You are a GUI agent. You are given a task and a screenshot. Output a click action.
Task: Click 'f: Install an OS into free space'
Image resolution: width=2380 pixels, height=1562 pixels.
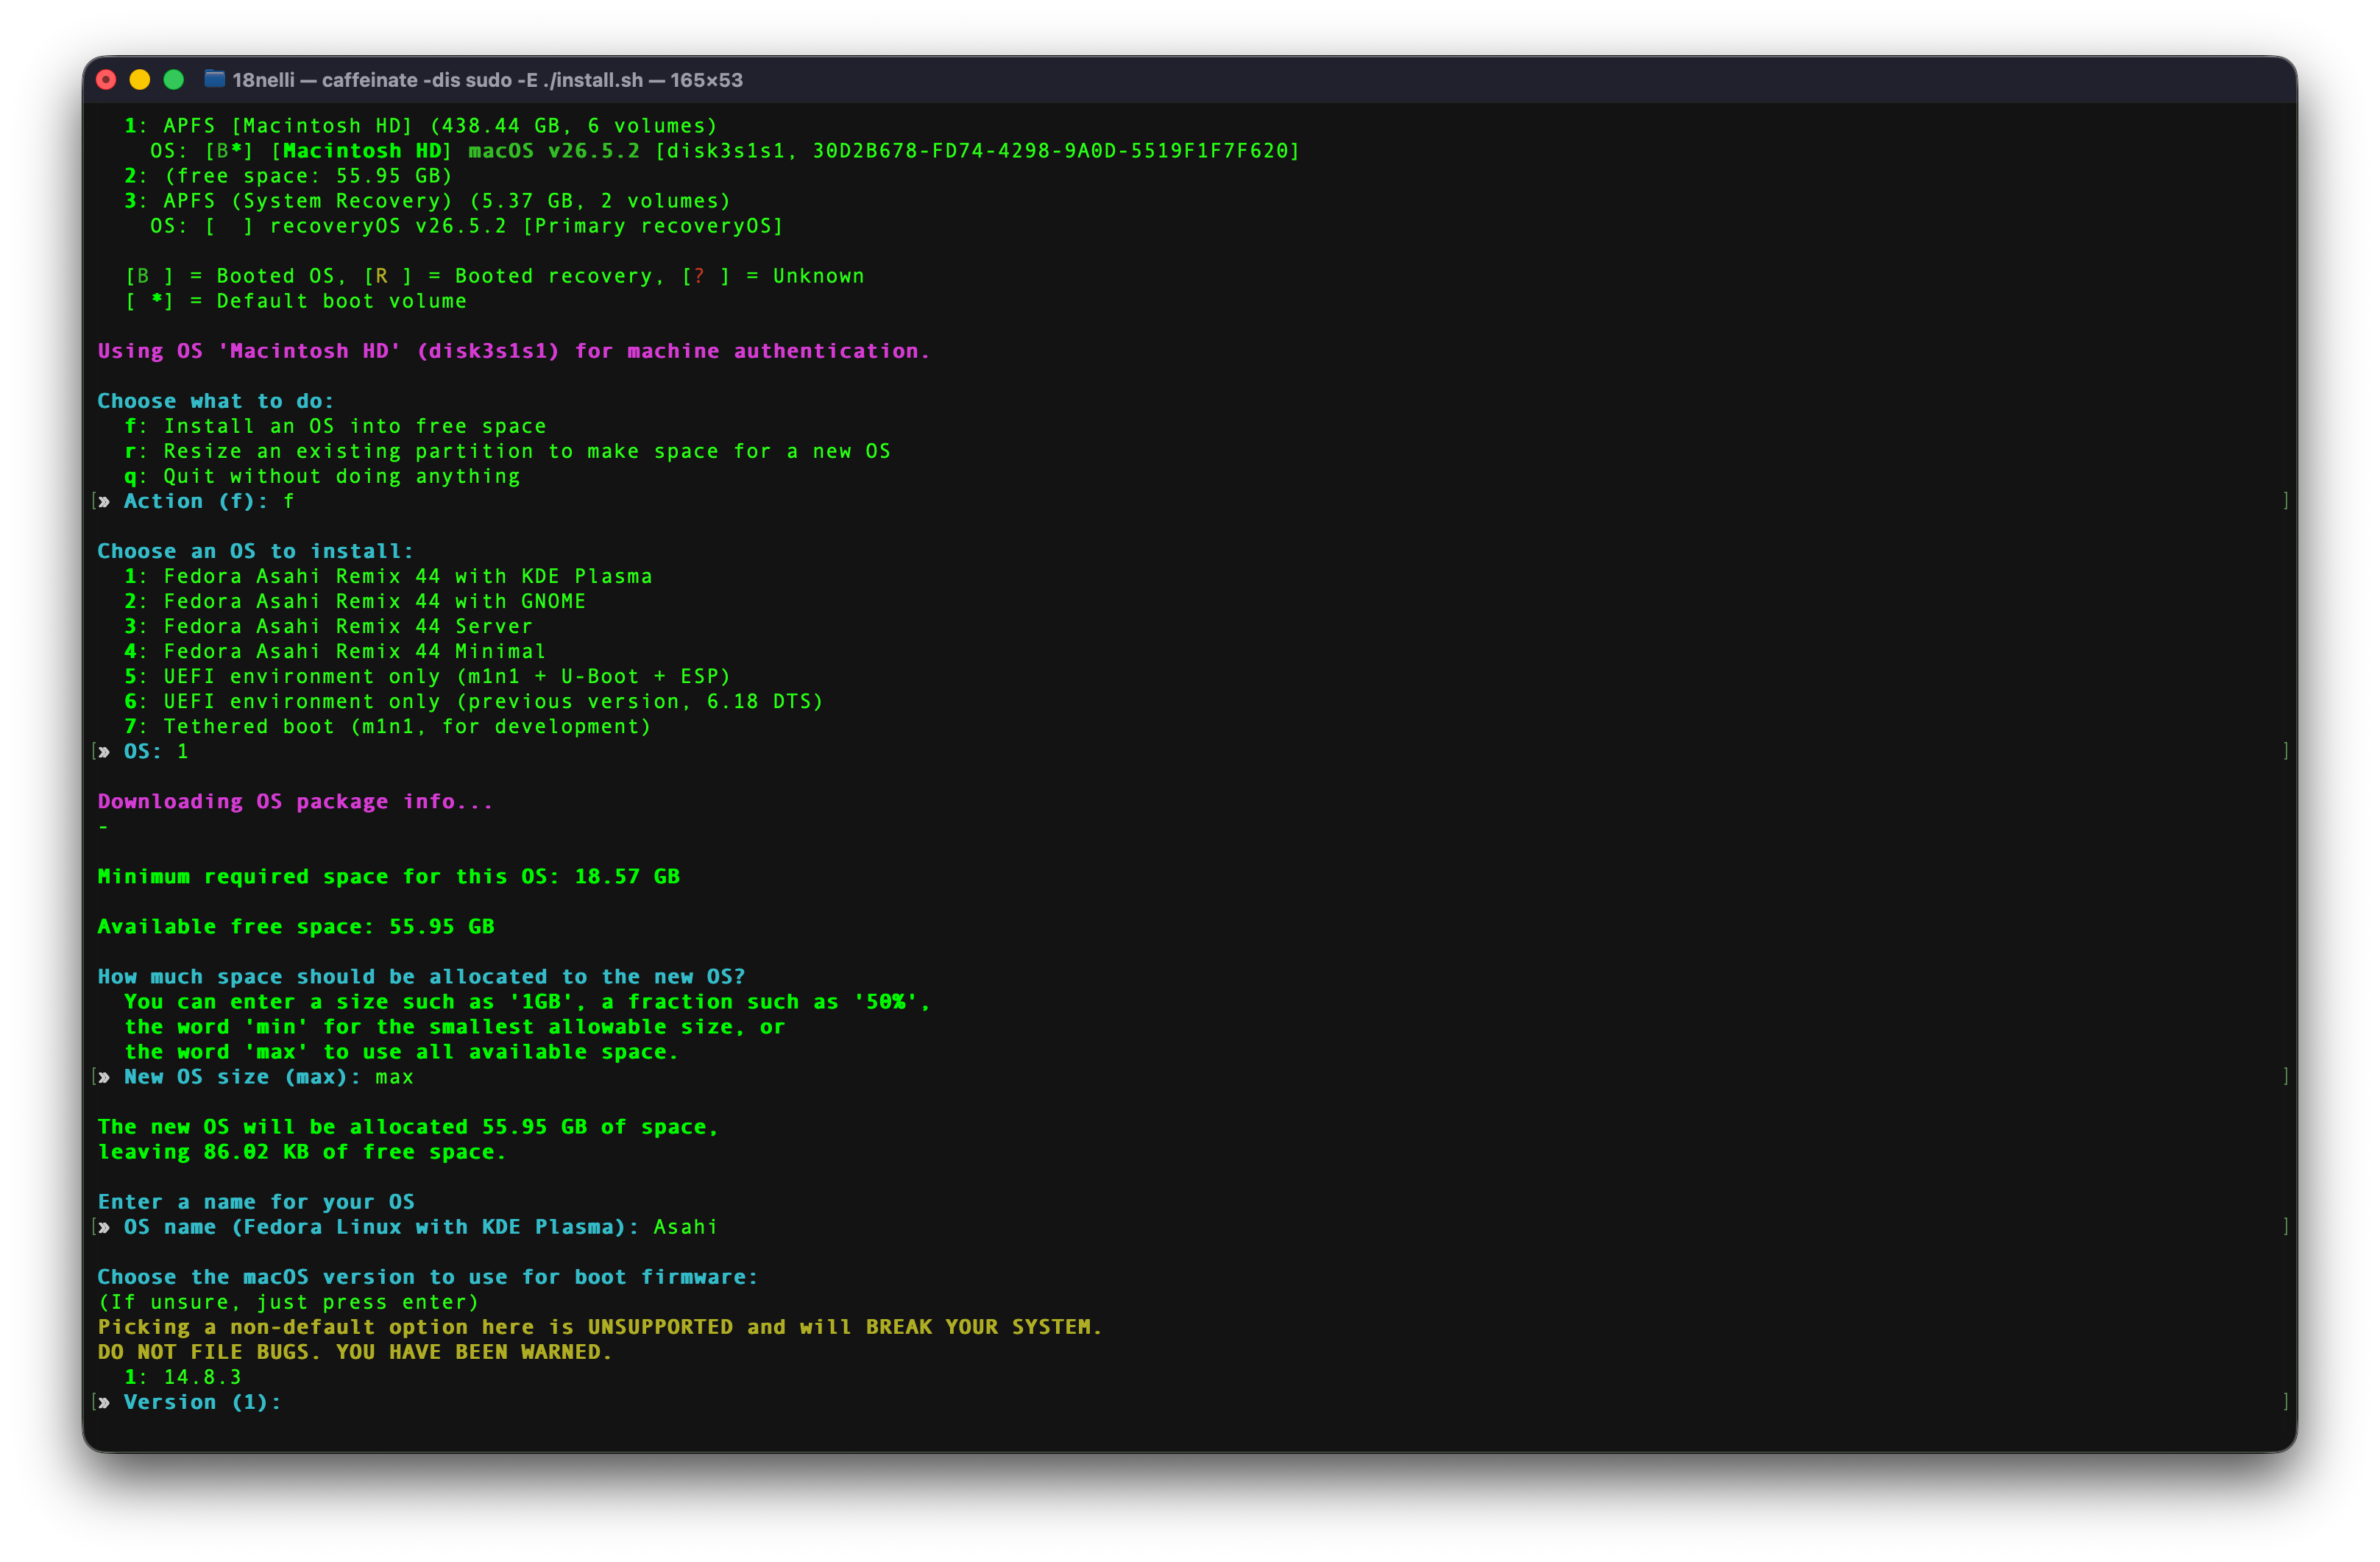(335, 426)
